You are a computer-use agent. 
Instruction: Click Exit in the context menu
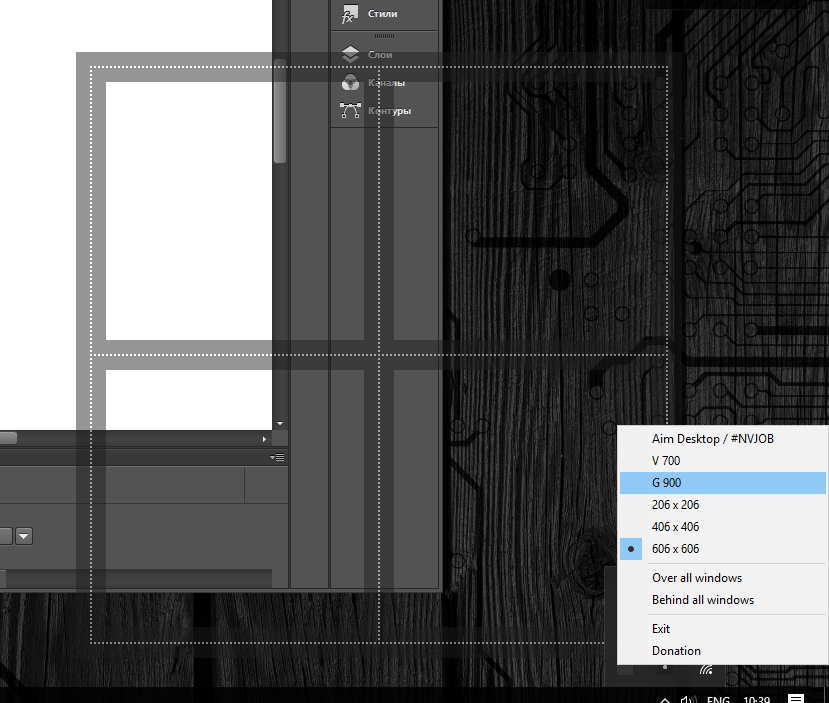[x=722, y=628]
